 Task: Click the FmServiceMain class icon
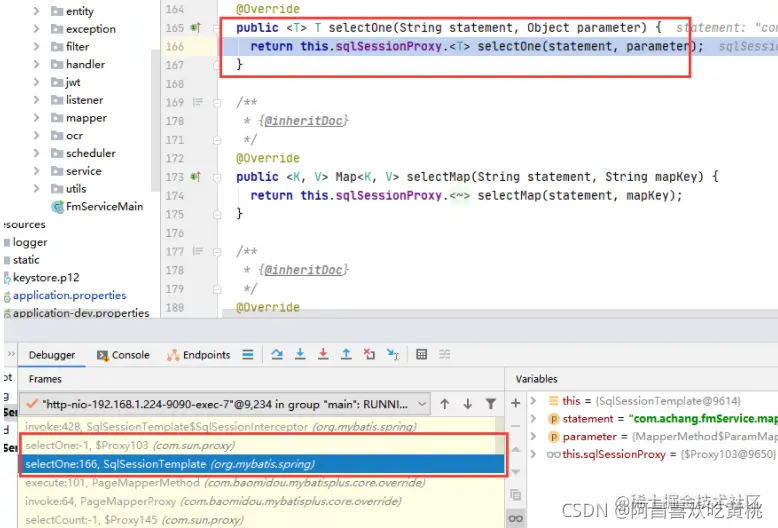58,206
